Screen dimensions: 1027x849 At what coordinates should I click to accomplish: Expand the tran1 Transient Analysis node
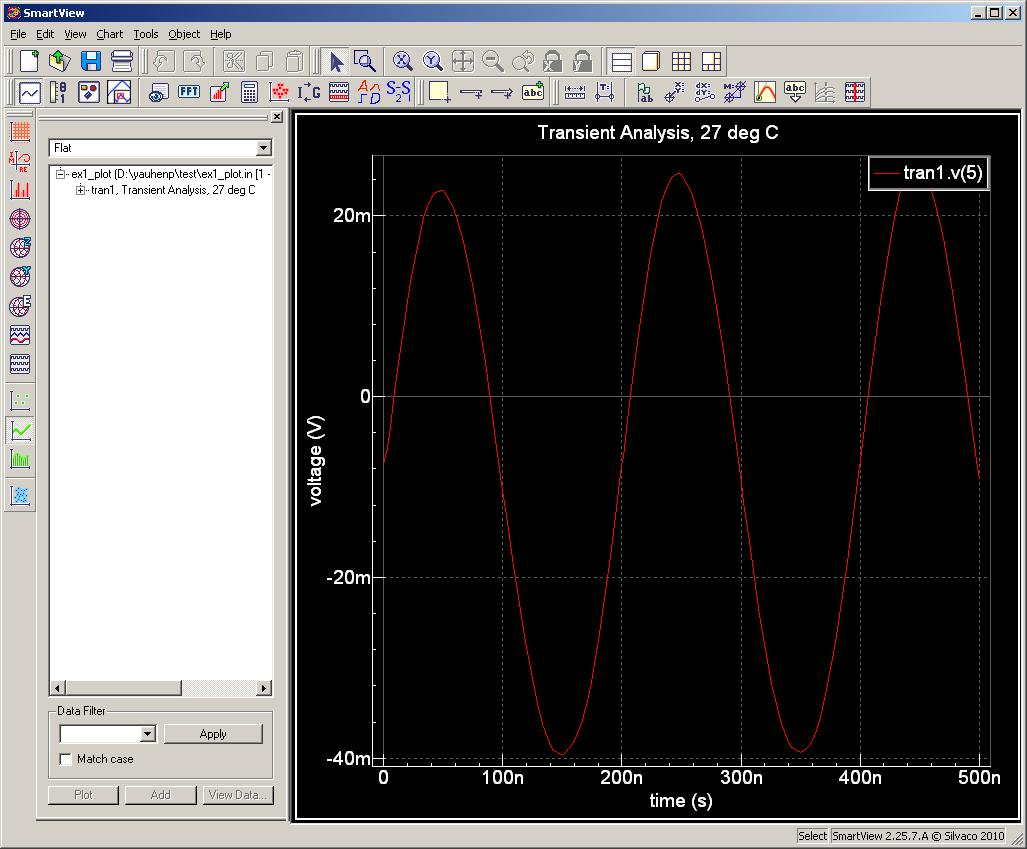(x=80, y=190)
